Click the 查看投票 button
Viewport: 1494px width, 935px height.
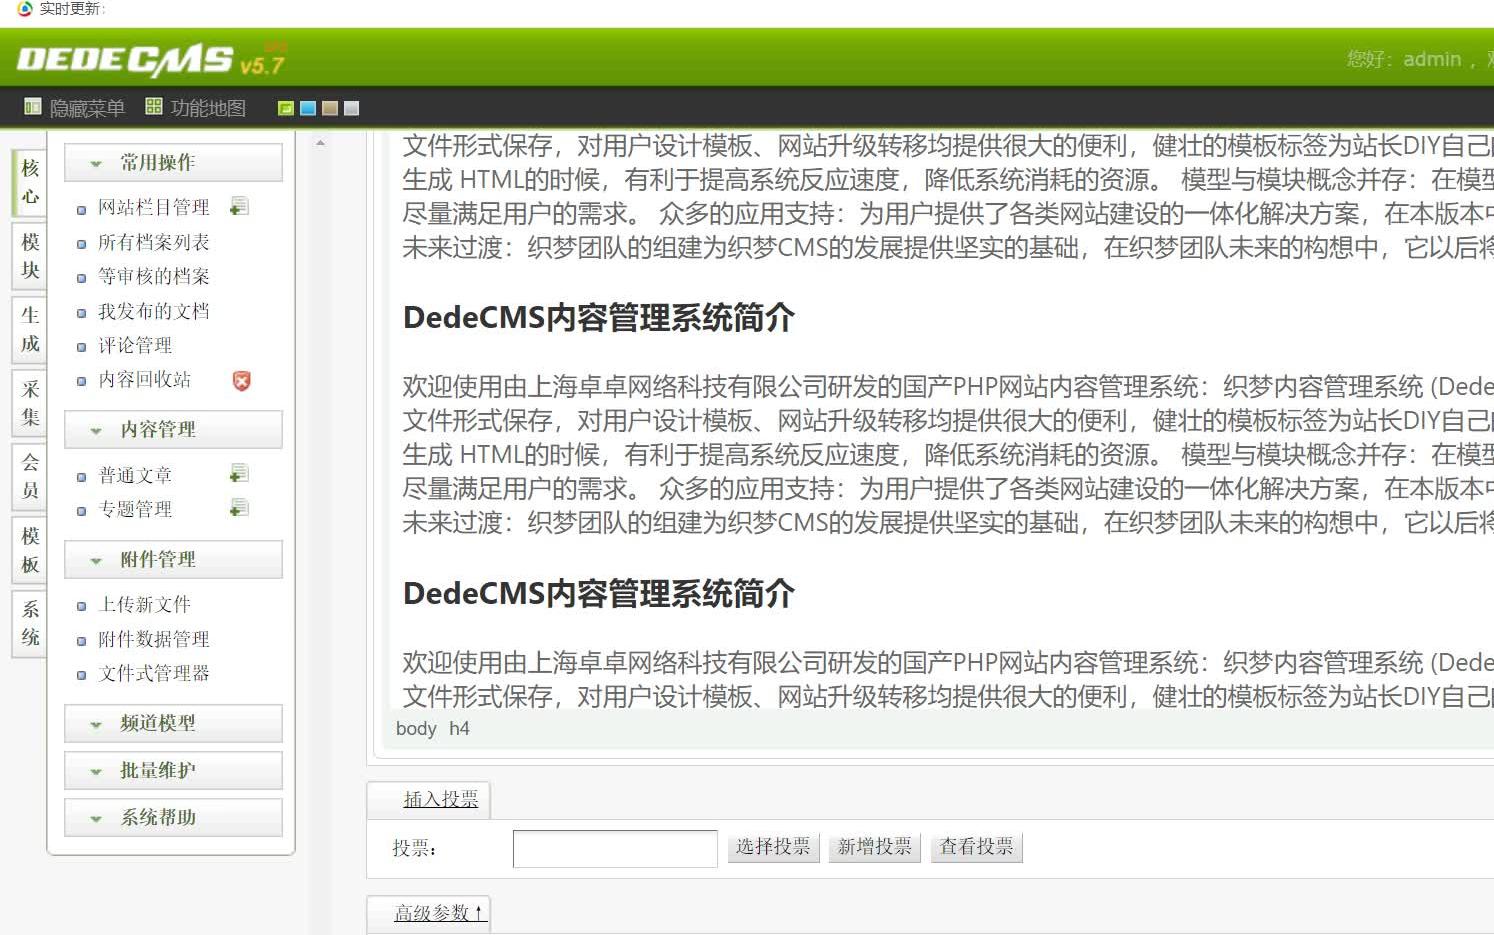tap(976, 848)
